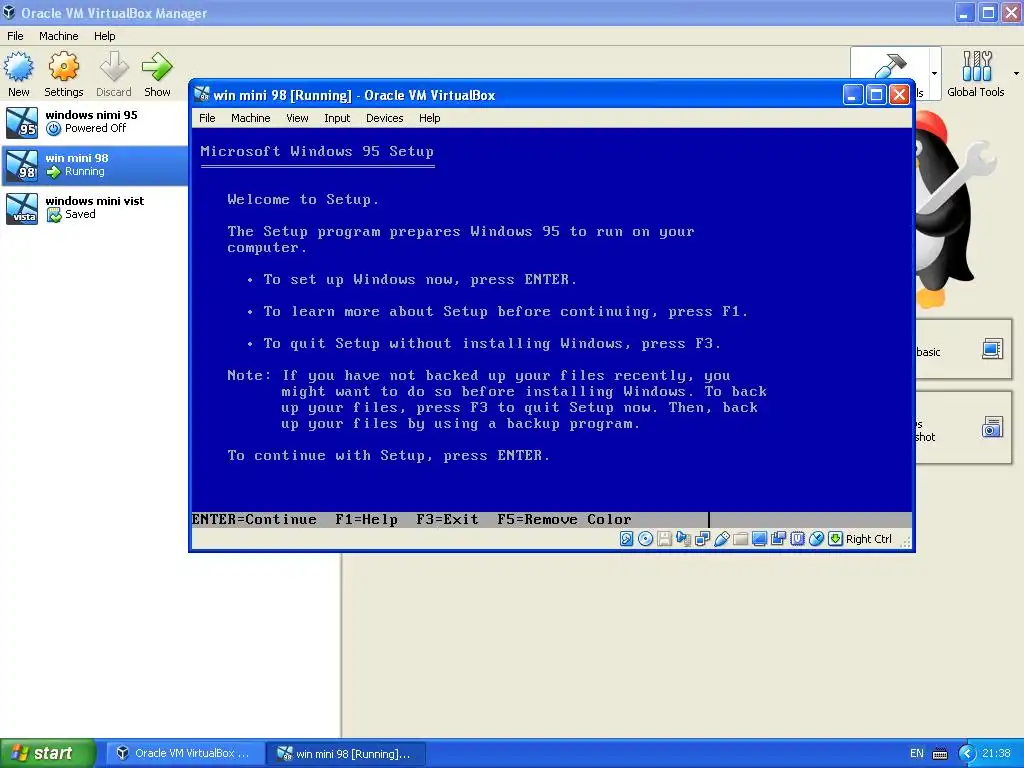Click the network adapter status icon
The width and height of the screenshot is (1024, 768).
[702, 539]
